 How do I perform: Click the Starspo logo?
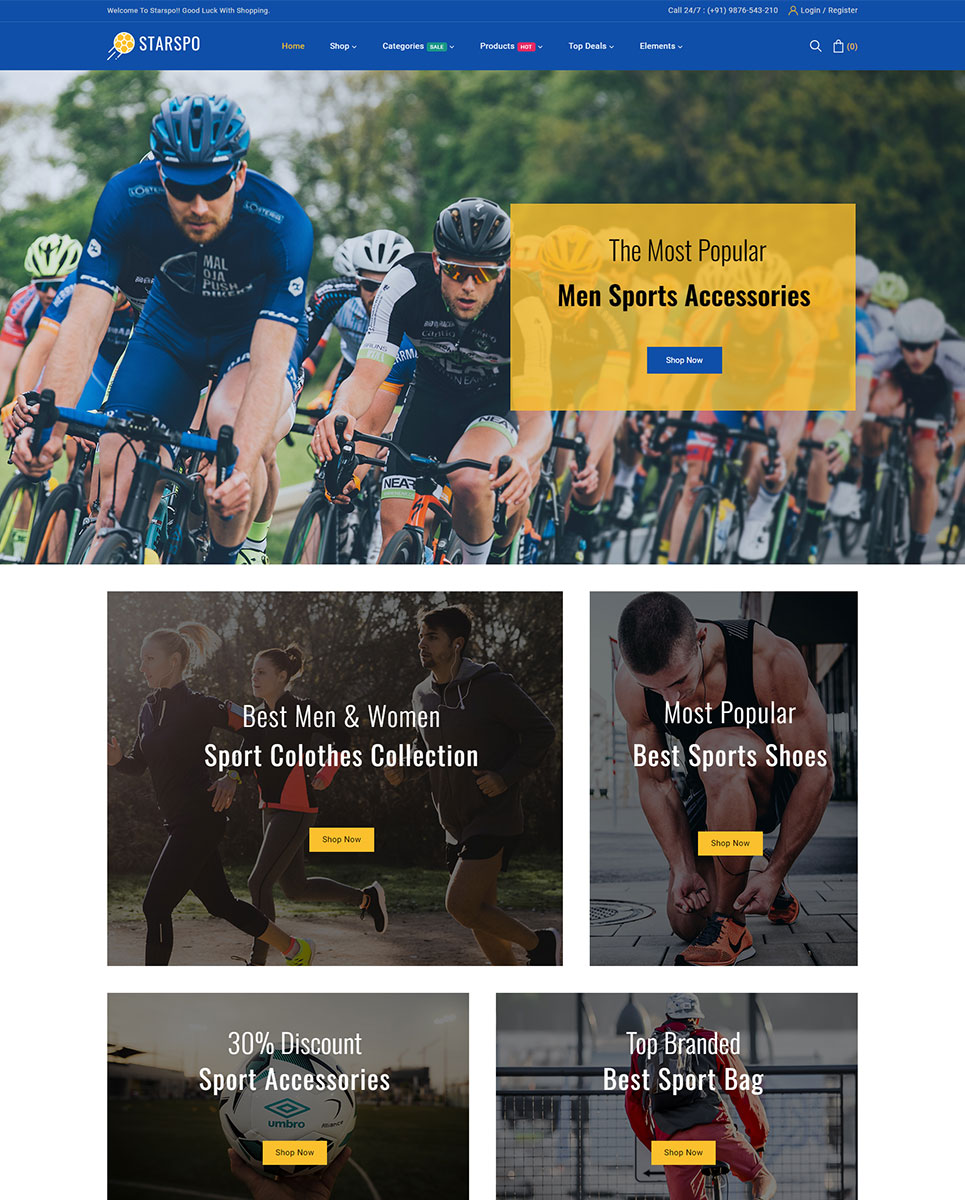[x=154, y=45]
